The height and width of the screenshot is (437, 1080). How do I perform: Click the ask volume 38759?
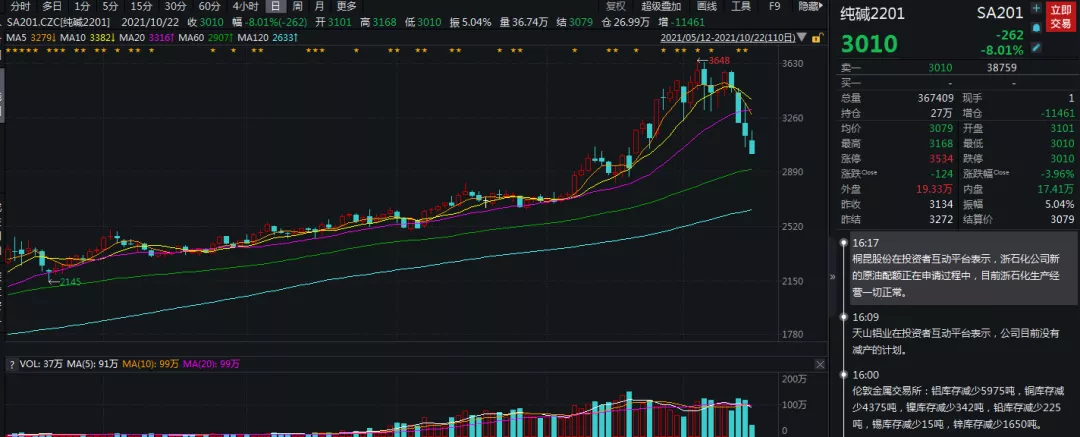[x=1001, y=68]
